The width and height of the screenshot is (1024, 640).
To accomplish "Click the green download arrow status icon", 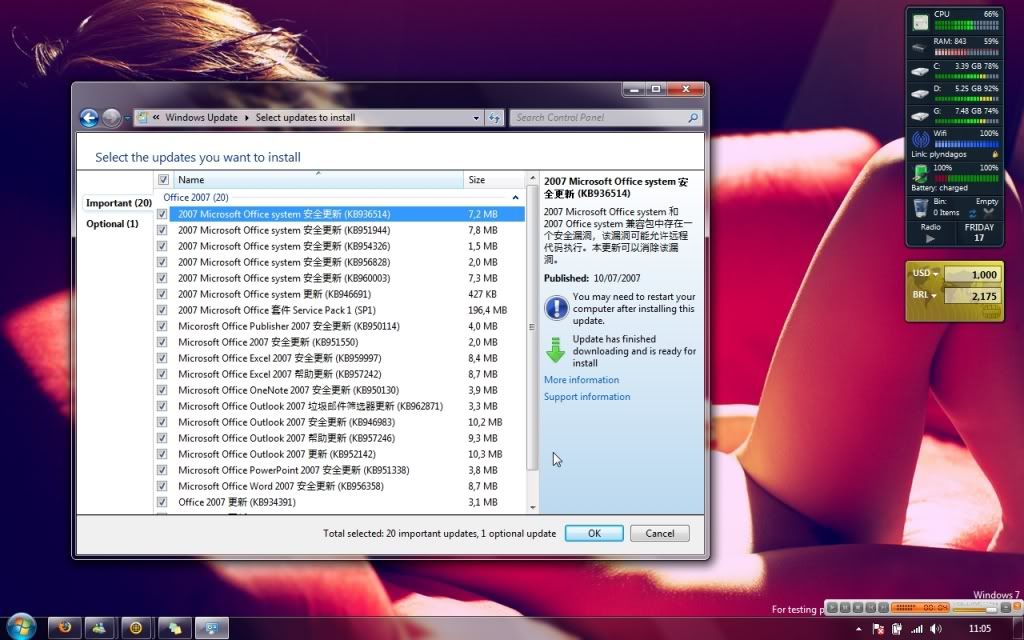I will 556,349.
